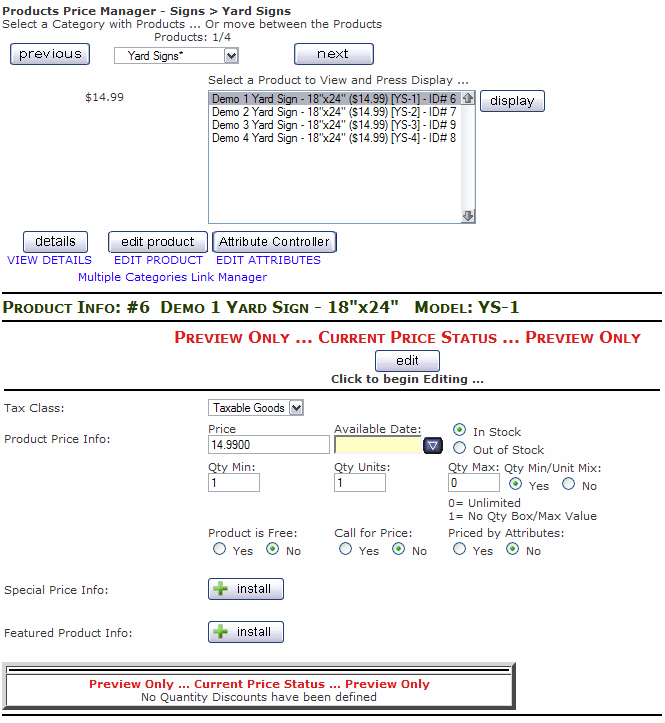Install Featured Product Info
The image size is (665, 723).
246,632
